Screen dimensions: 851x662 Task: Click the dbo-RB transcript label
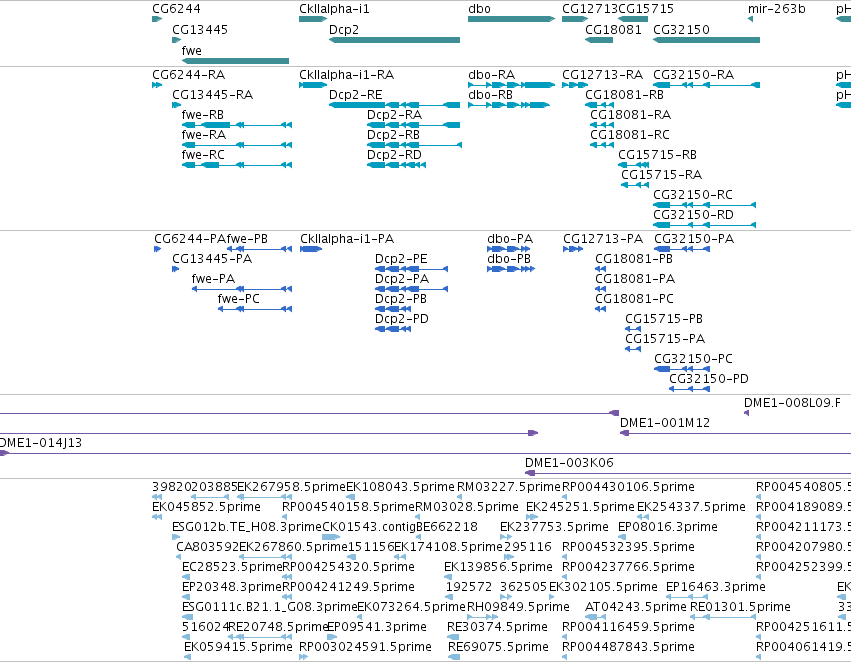click(x=490, y=94)
